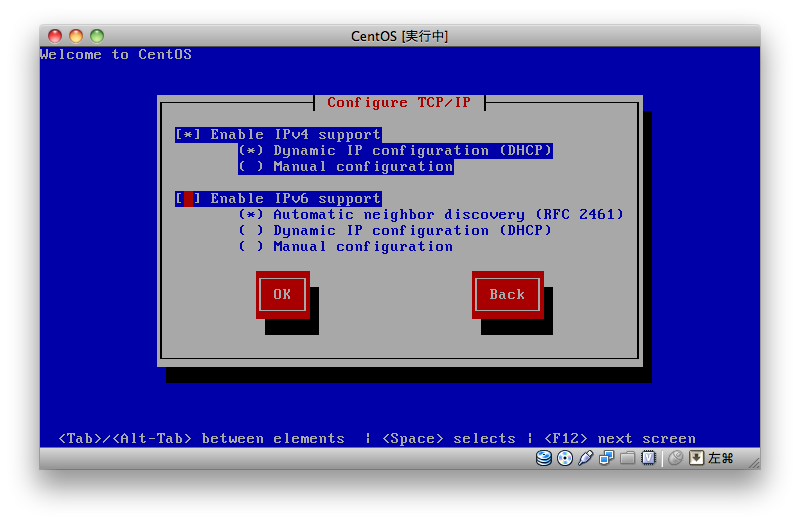Click the virtualization CPU chip icon
The height and width of the screenshot is (524, 800).
(x=648, y=458)
